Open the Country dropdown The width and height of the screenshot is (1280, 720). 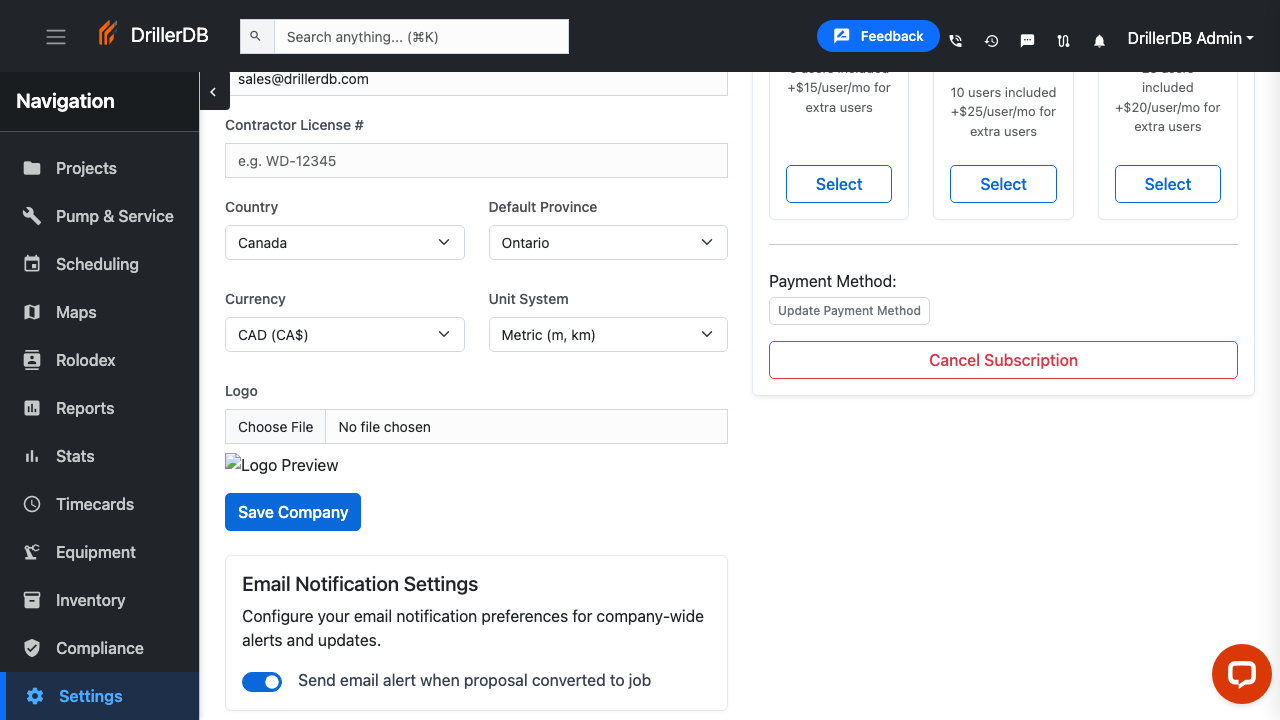coord(344,242)
